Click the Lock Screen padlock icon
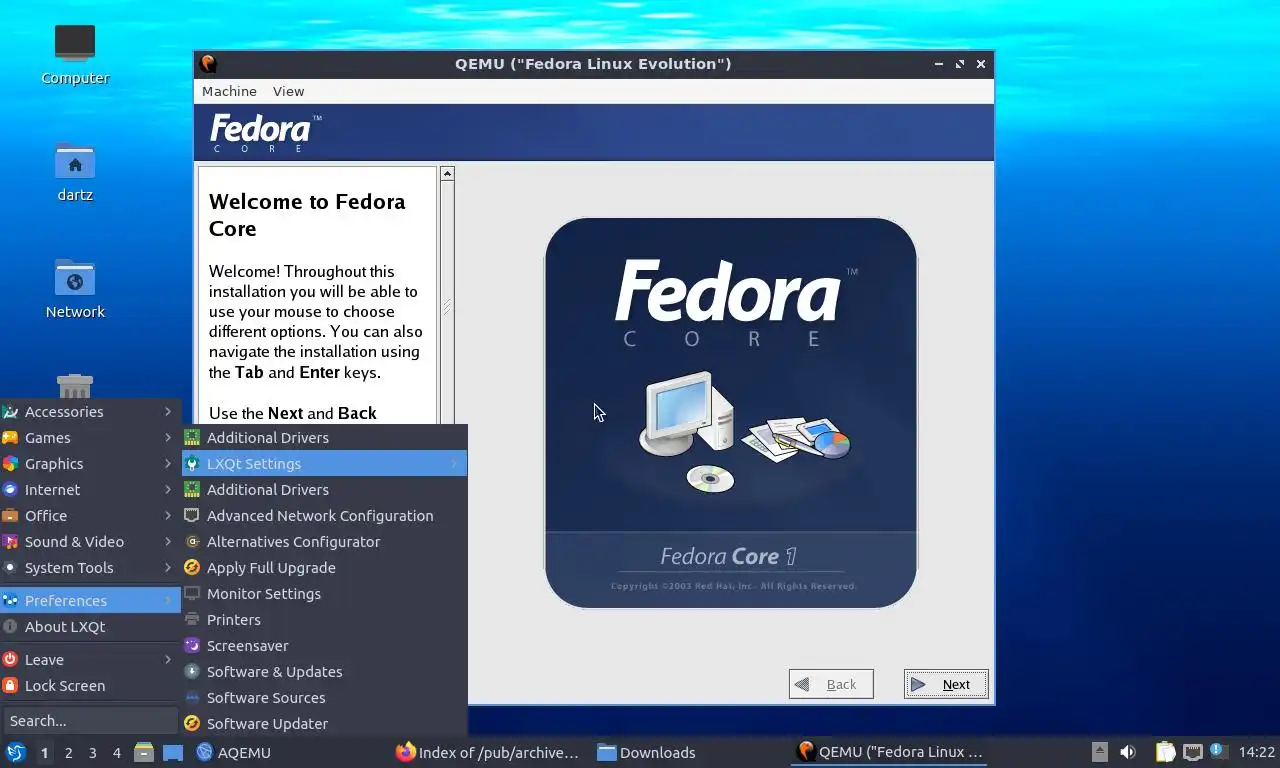The height and width of the screenshot is (768, 1280). click(10, 686)
